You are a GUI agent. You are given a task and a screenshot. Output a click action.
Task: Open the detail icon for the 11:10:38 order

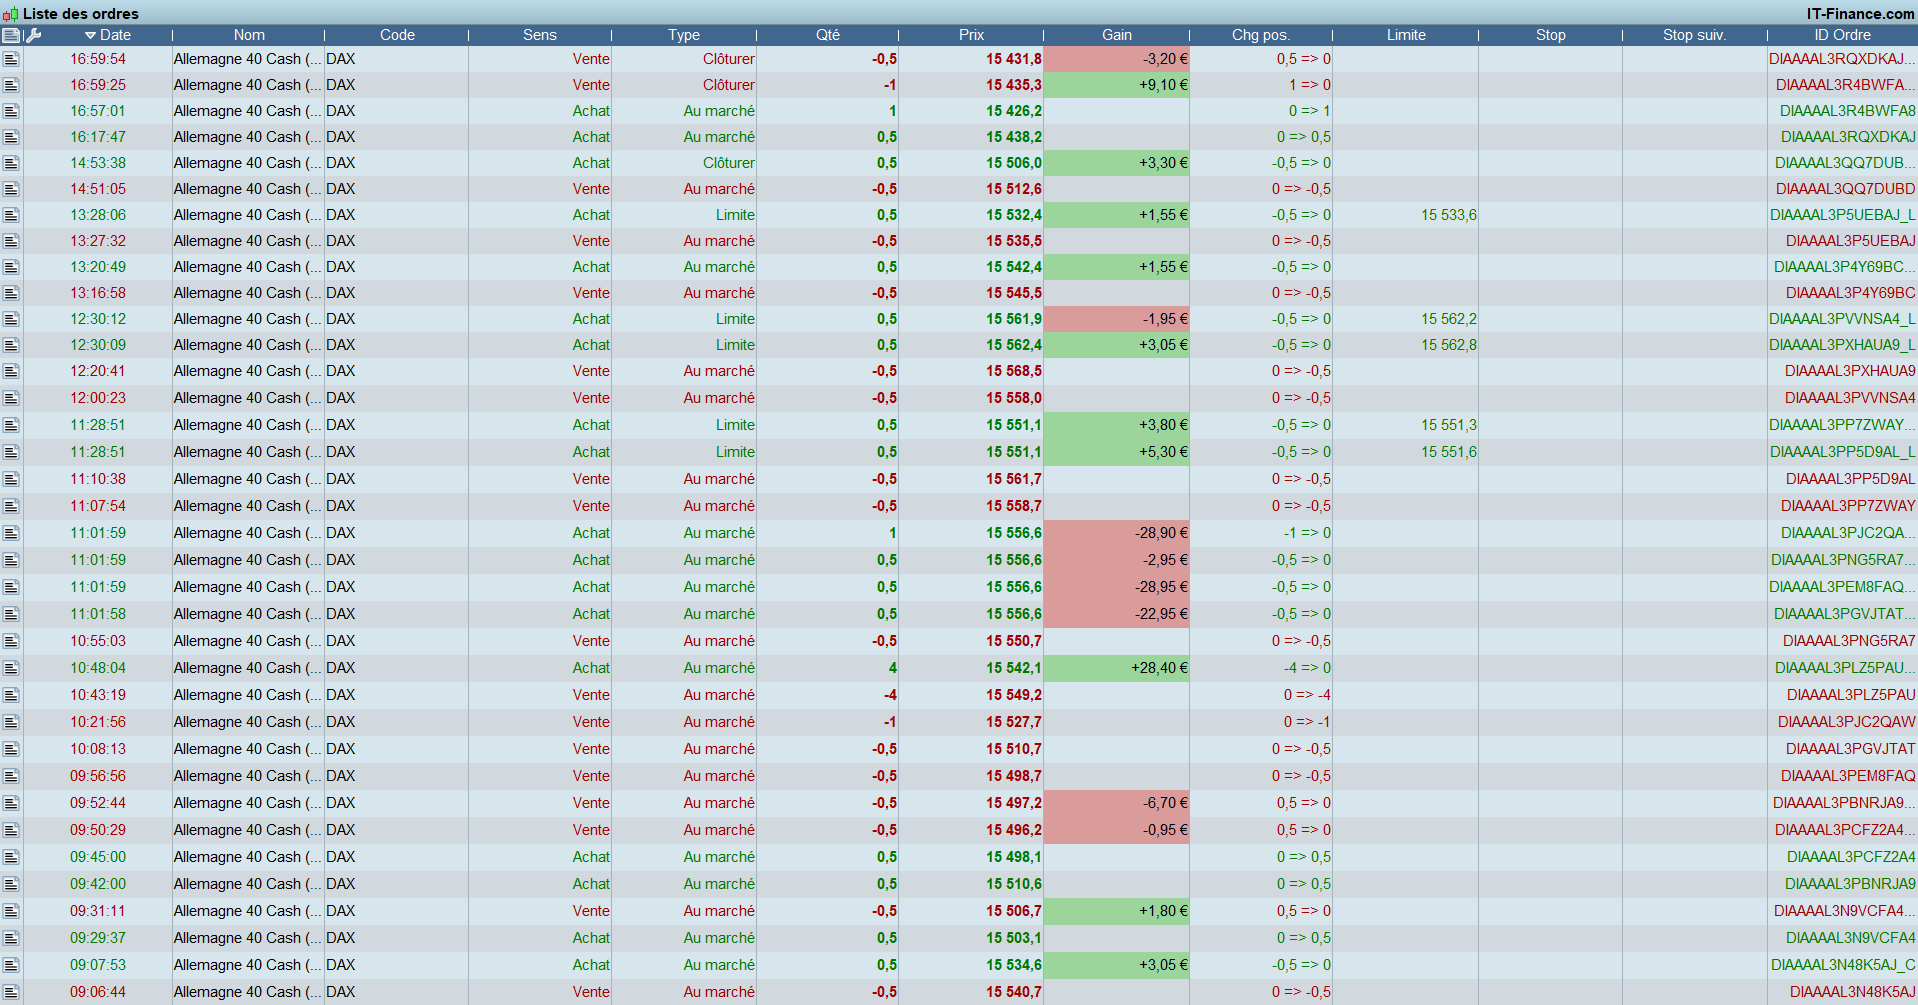(x=11, y=479)
